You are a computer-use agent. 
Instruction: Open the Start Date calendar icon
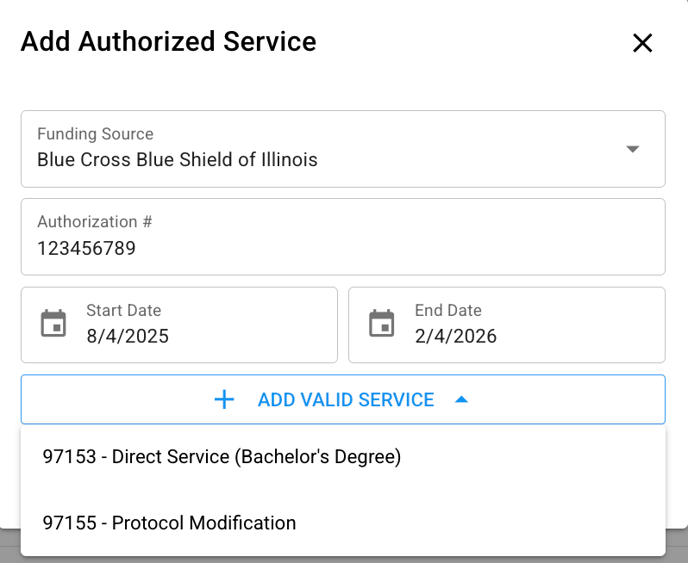pos(54,323)
